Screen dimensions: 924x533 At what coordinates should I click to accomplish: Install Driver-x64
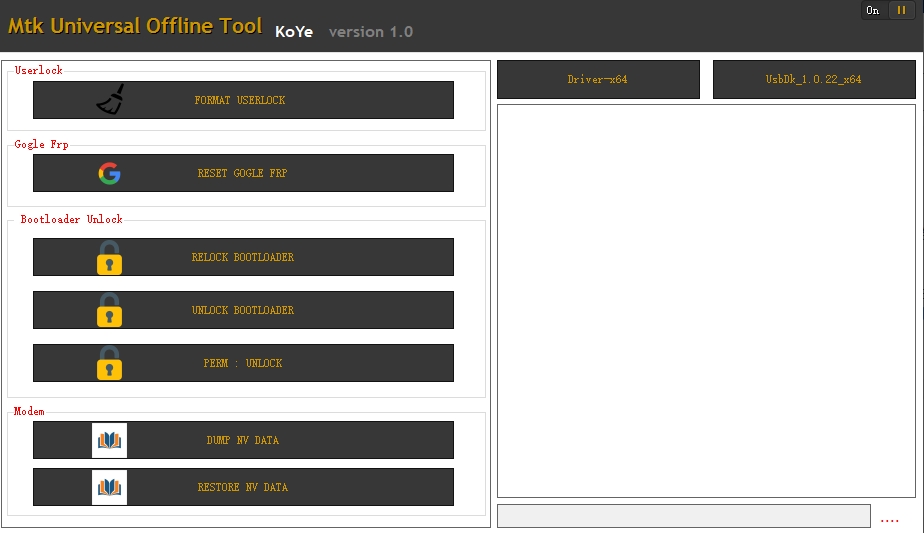(598, 79)
